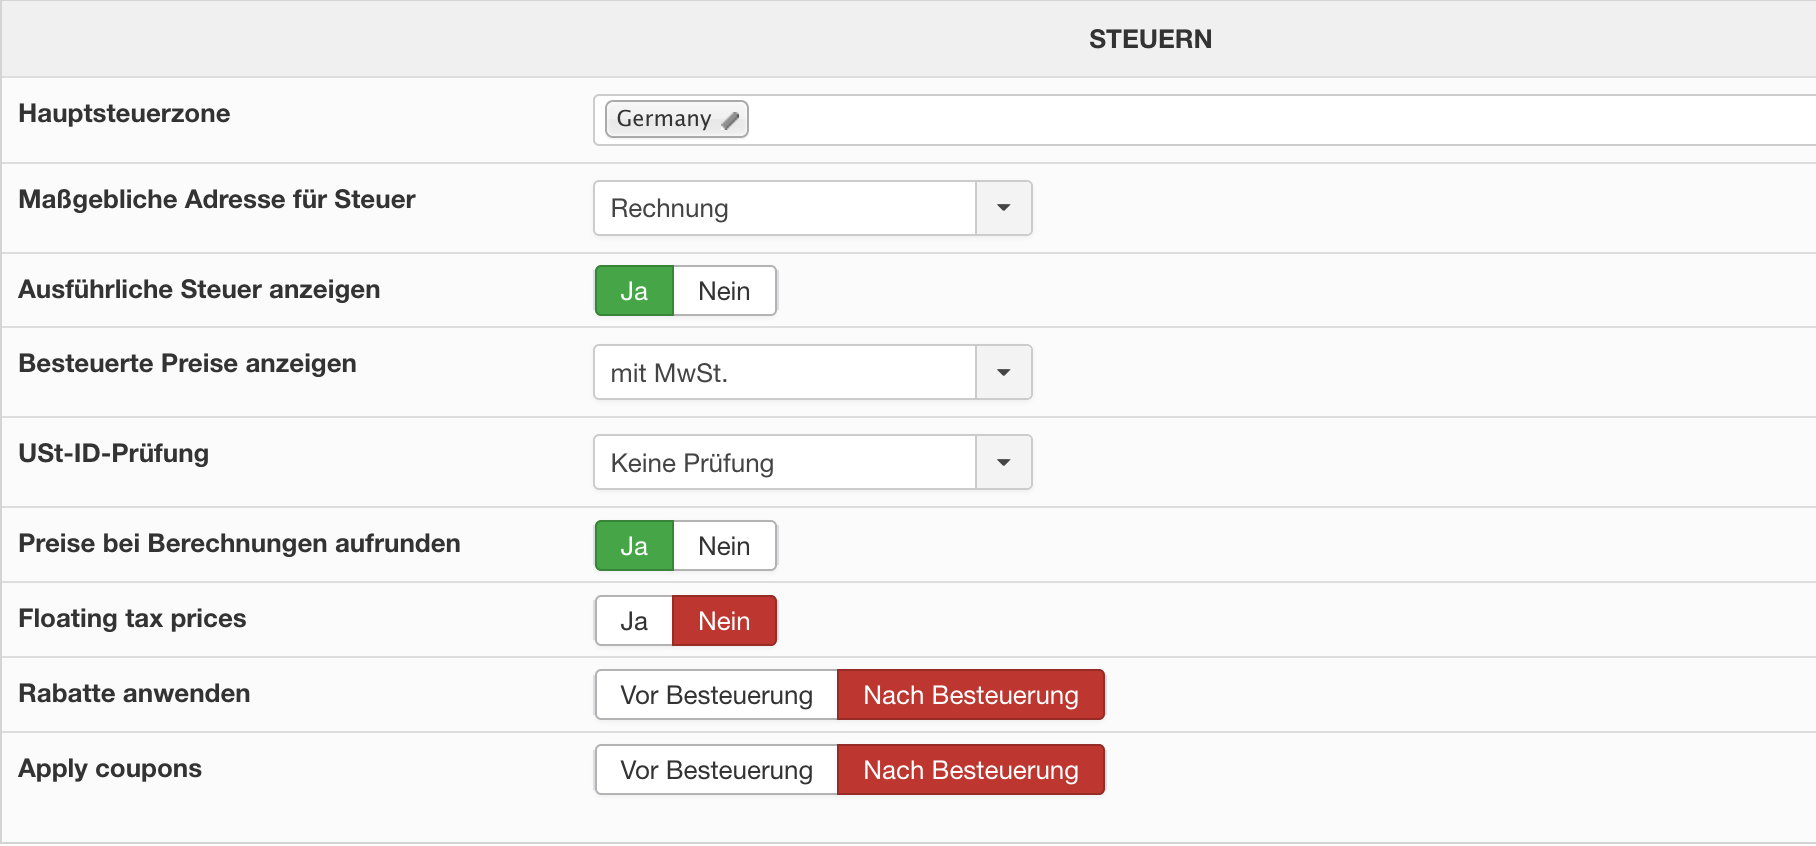Expand the Besteuerte Preise anzeigen dropdown arrow
Image resolution: width=1816 pixels, height=846 pixels.
coord(1003,372)
